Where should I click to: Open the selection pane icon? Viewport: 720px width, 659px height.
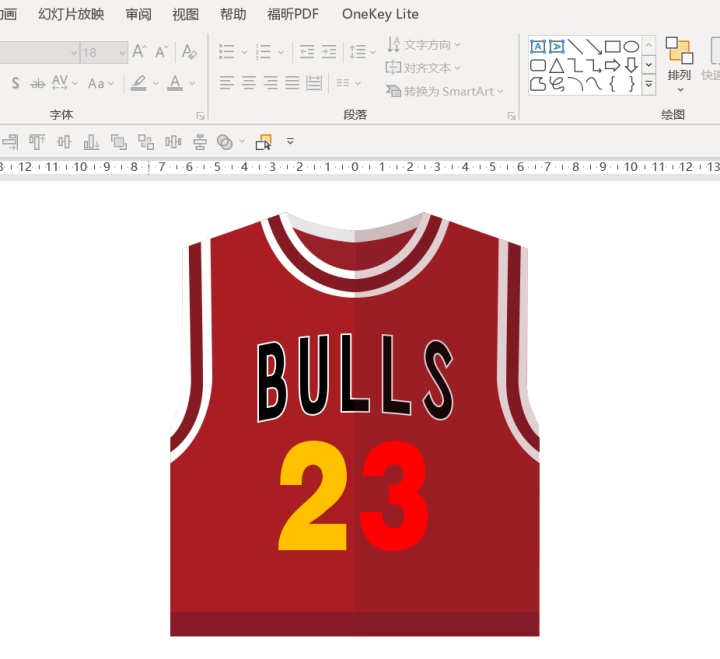point(264,142)
